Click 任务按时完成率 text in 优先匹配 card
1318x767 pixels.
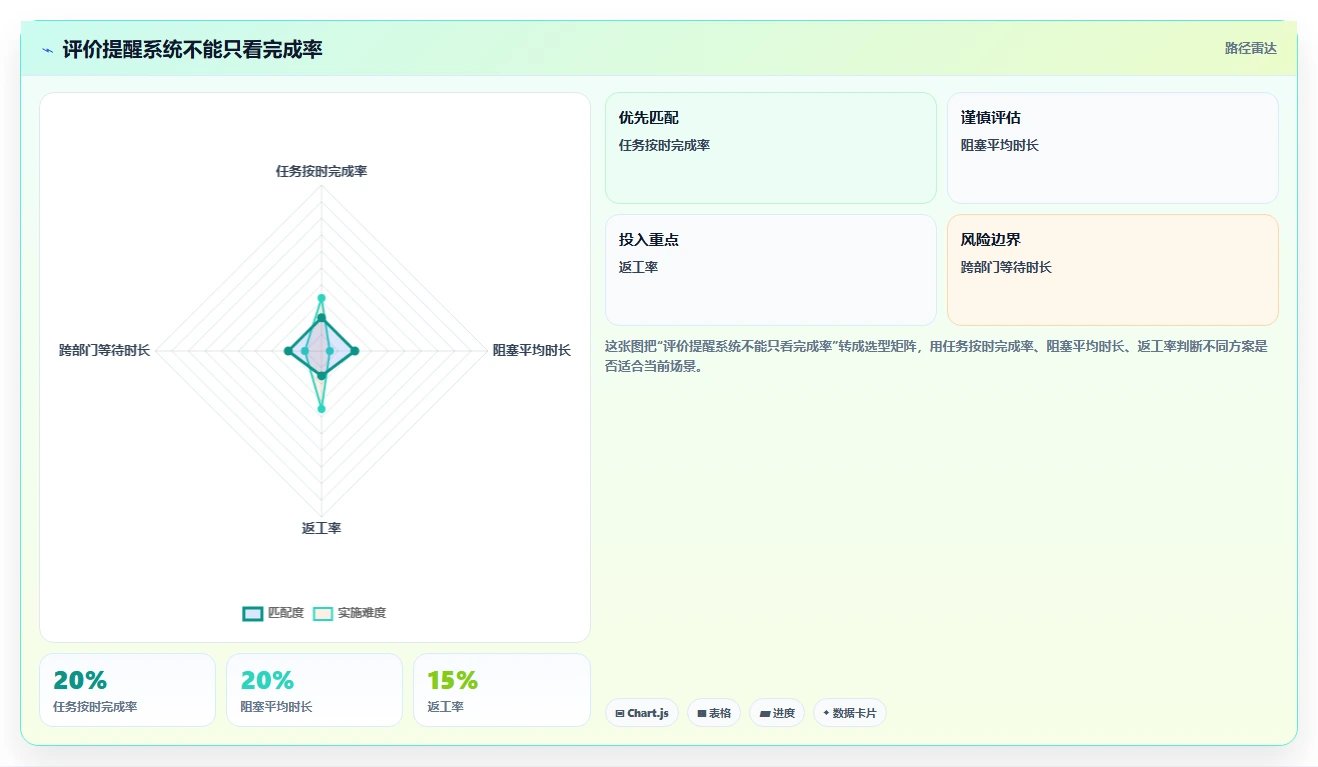pyautogui.click(x=664, y=145)
